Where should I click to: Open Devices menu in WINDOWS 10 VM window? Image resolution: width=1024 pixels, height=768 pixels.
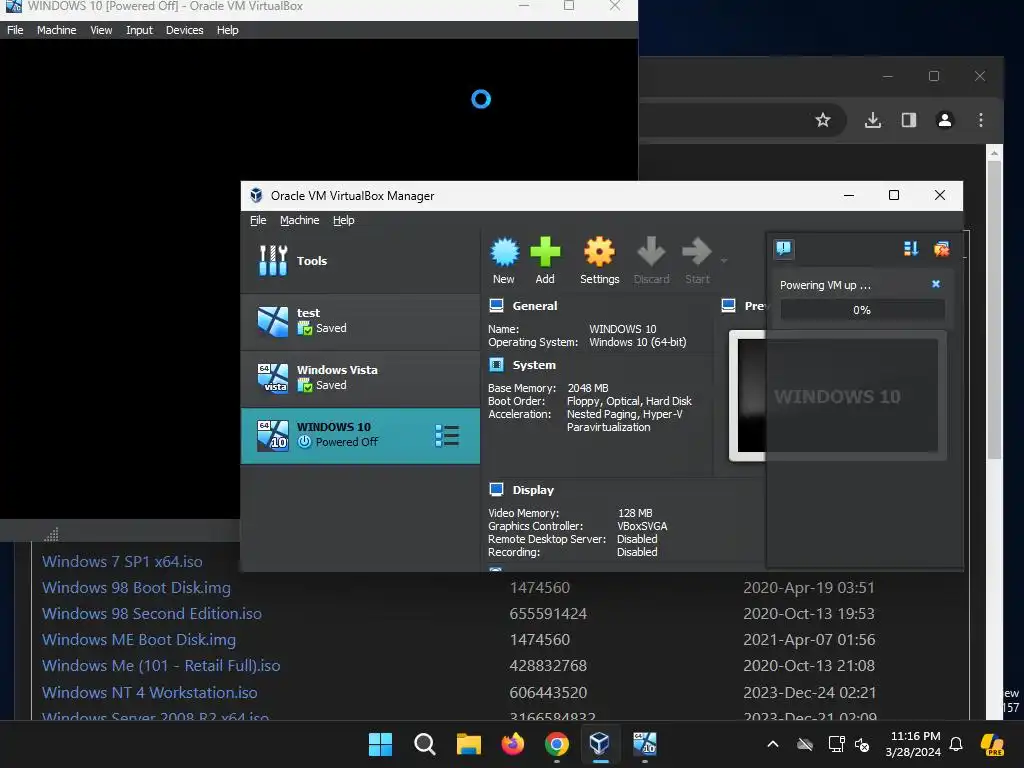(185, 30)
